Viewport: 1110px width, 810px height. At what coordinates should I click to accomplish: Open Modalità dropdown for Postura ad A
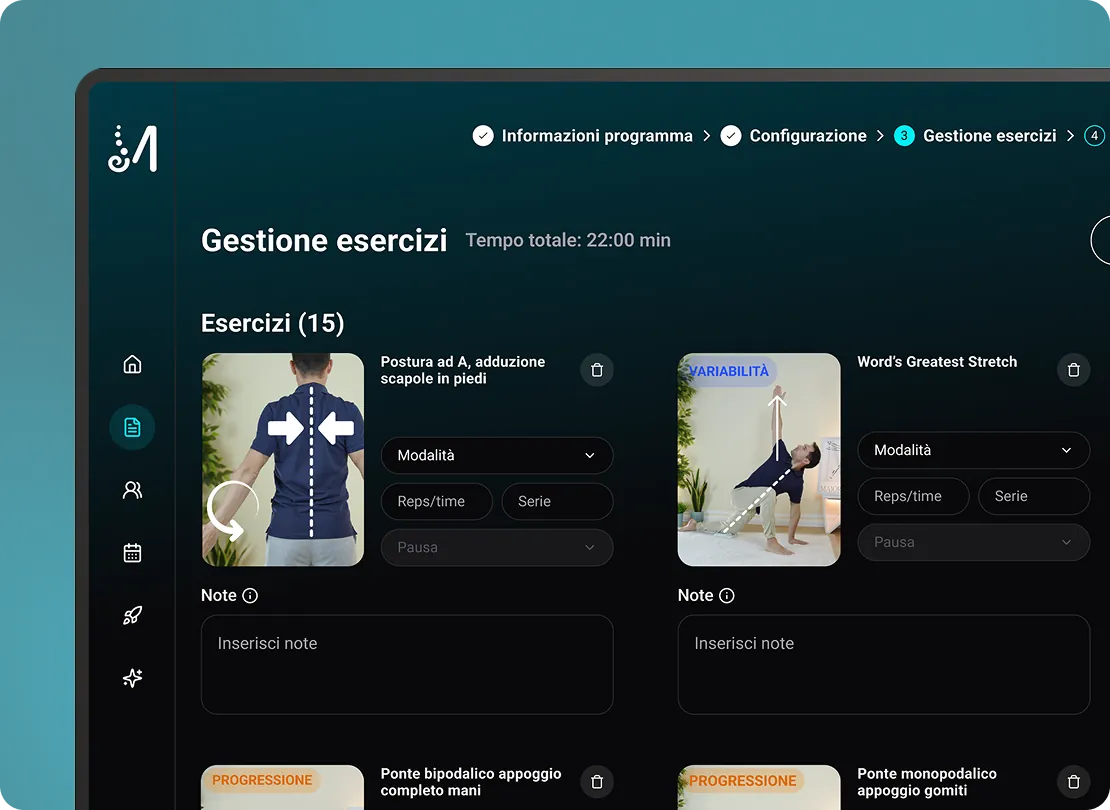(497, 455)
